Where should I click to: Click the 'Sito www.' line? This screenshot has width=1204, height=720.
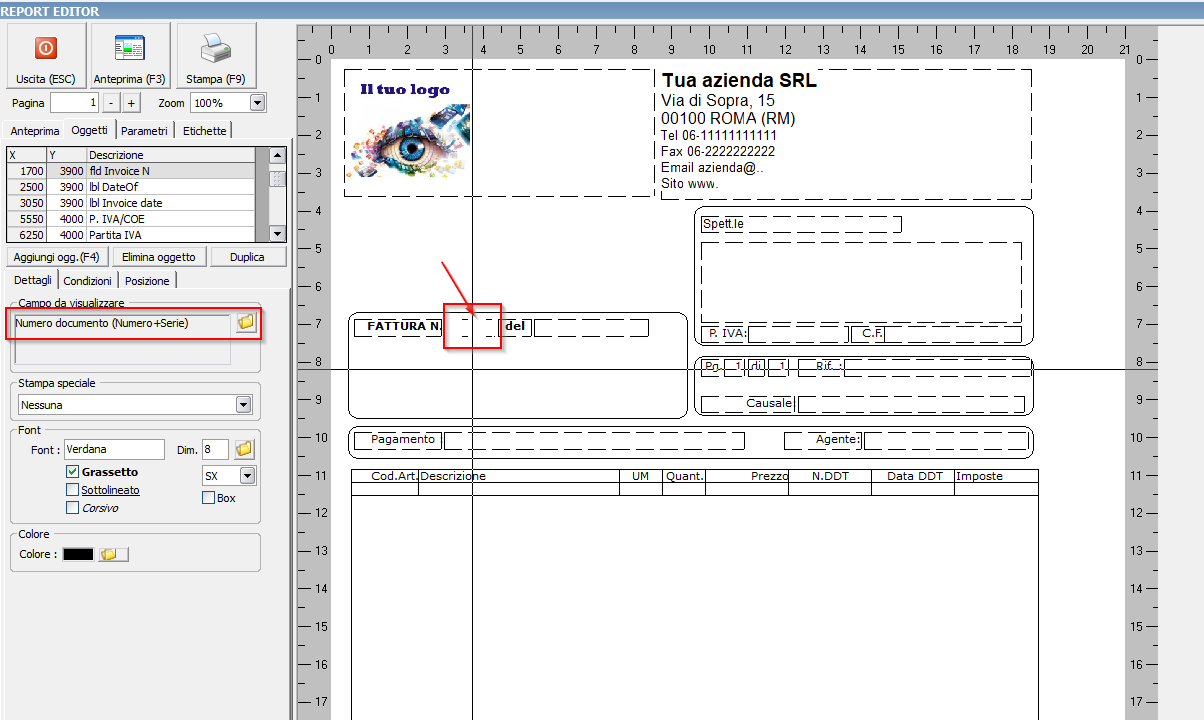(x=690, y=184)
